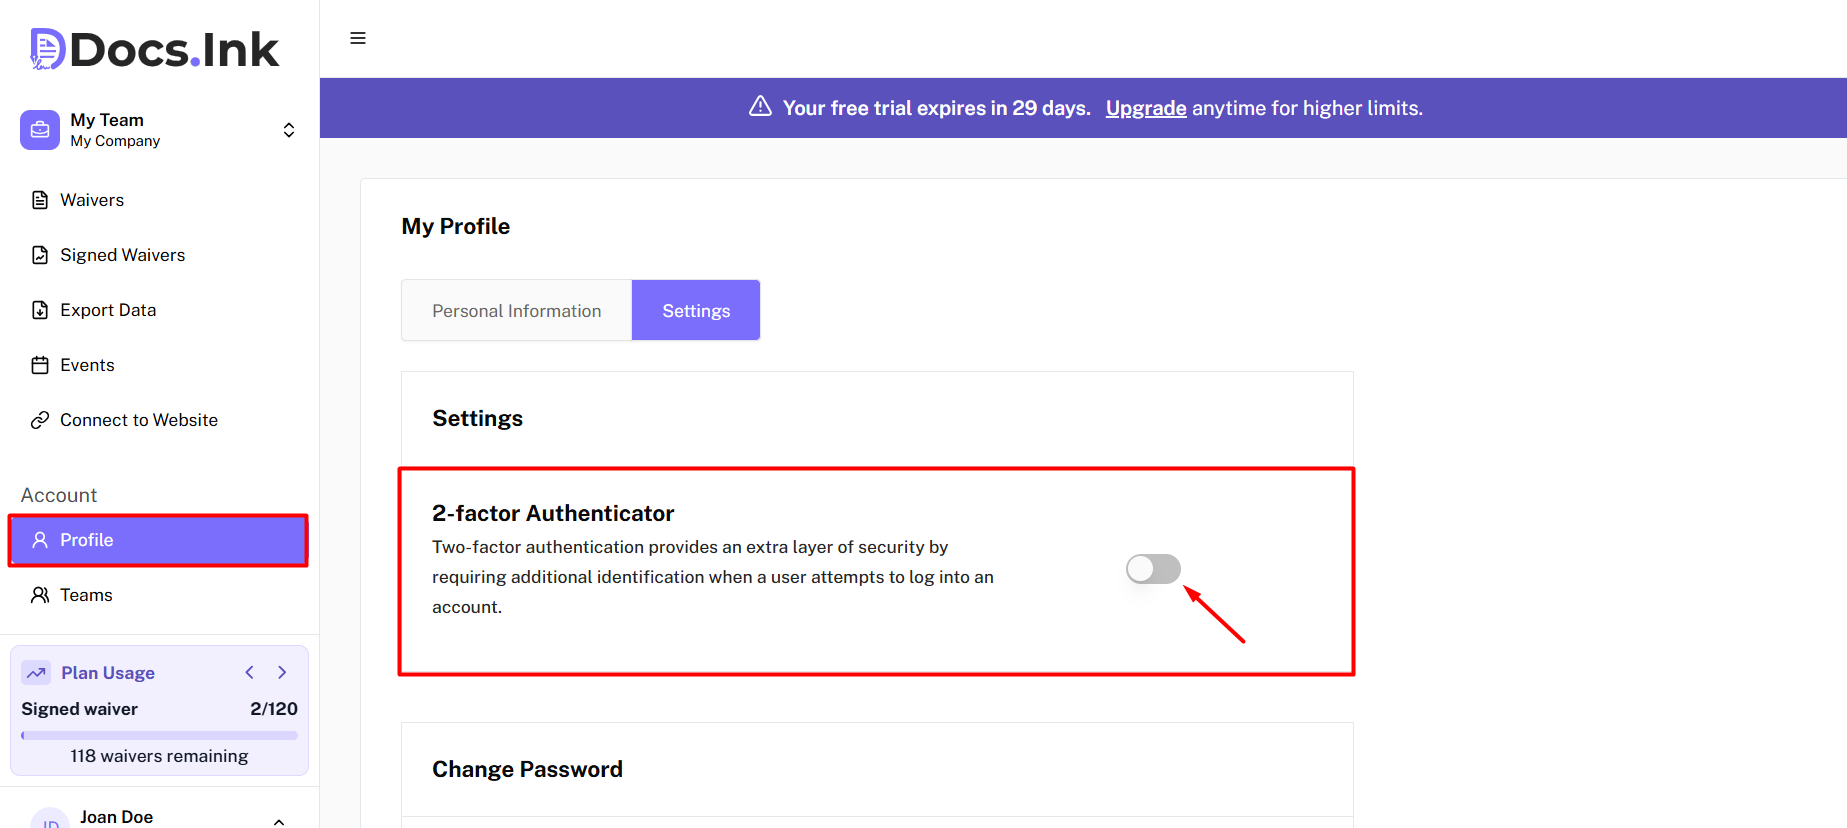Click the Teams people icon

click(40, 595)
